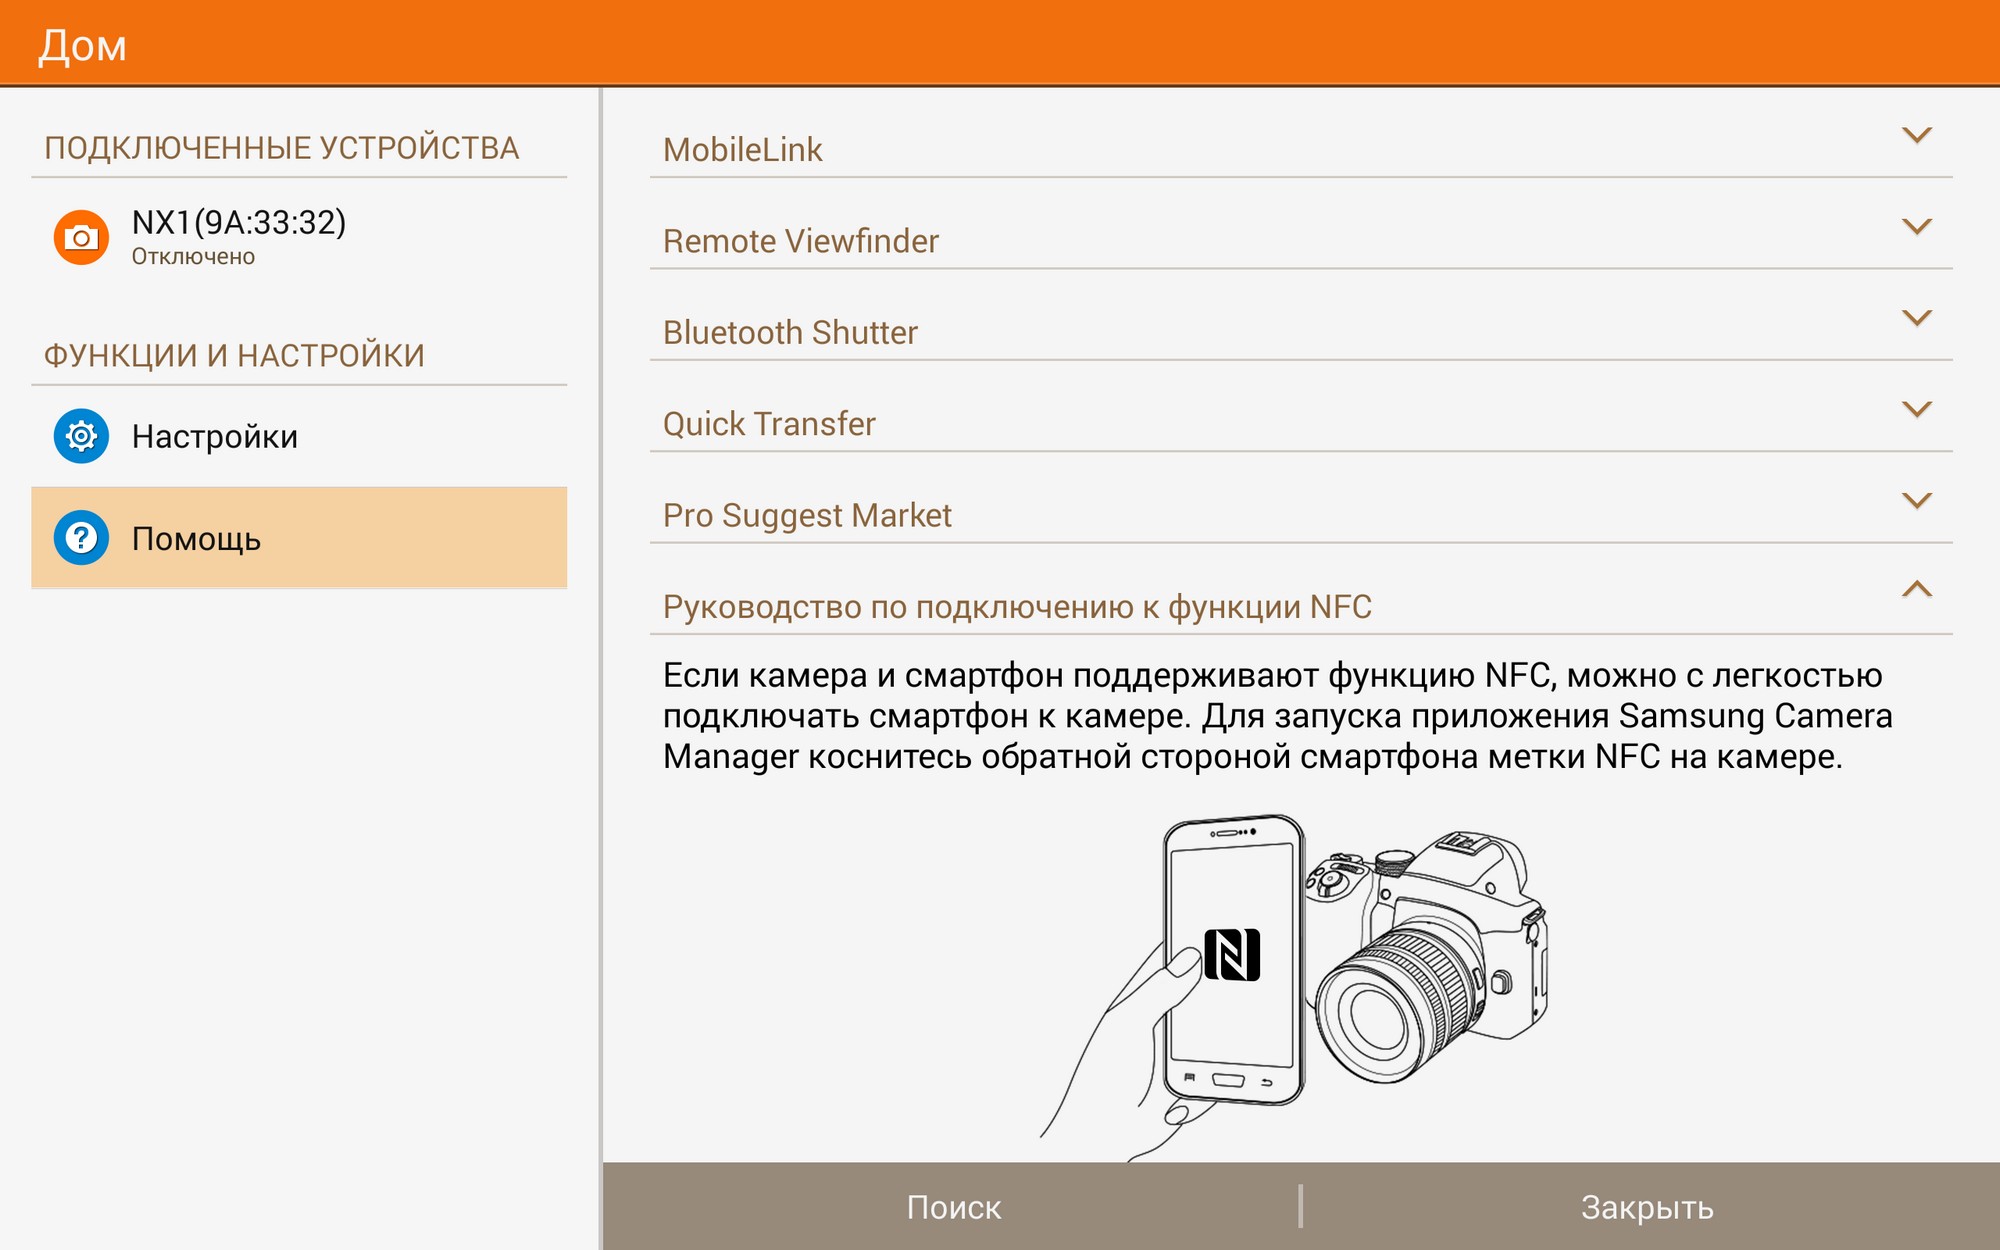Collapse the NFC guide section chevron
This screenshot has width=2000, height=1250.
pyautogui.click(x=1915, y=590)
